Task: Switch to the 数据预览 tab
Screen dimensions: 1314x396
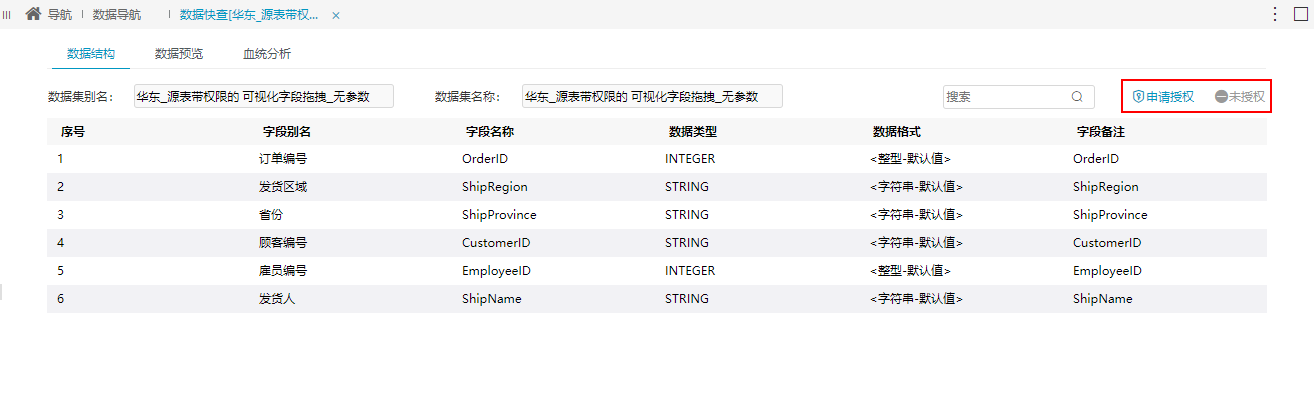Action: pos(179,54)
